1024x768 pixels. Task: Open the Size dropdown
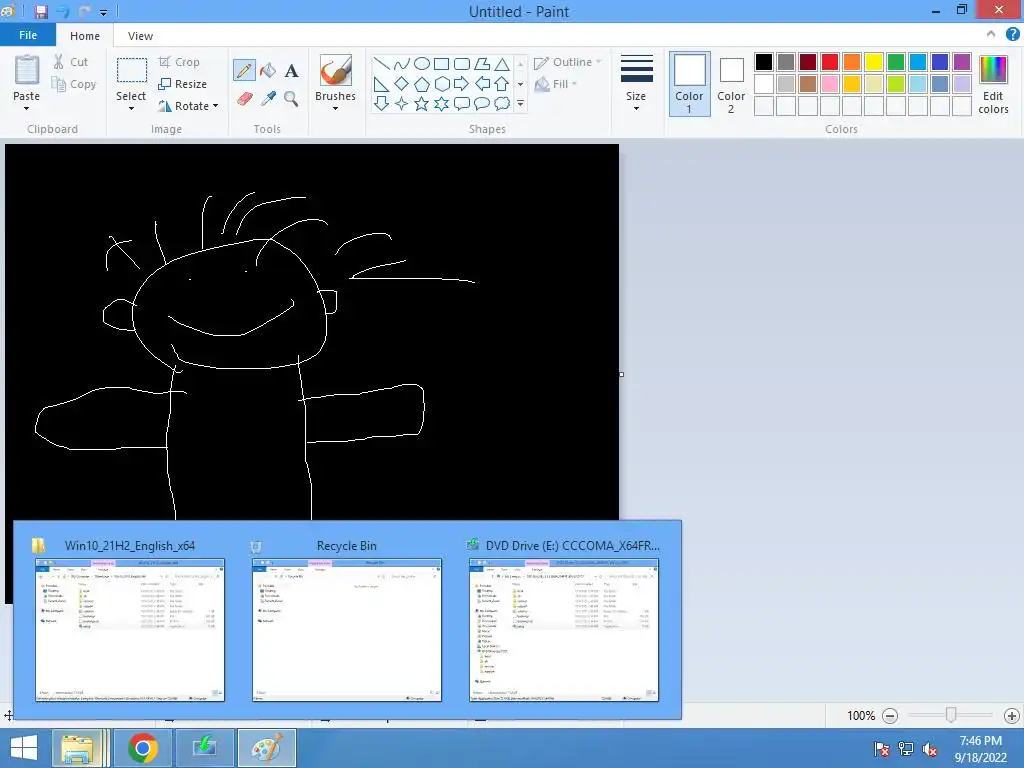click(635, 84)
